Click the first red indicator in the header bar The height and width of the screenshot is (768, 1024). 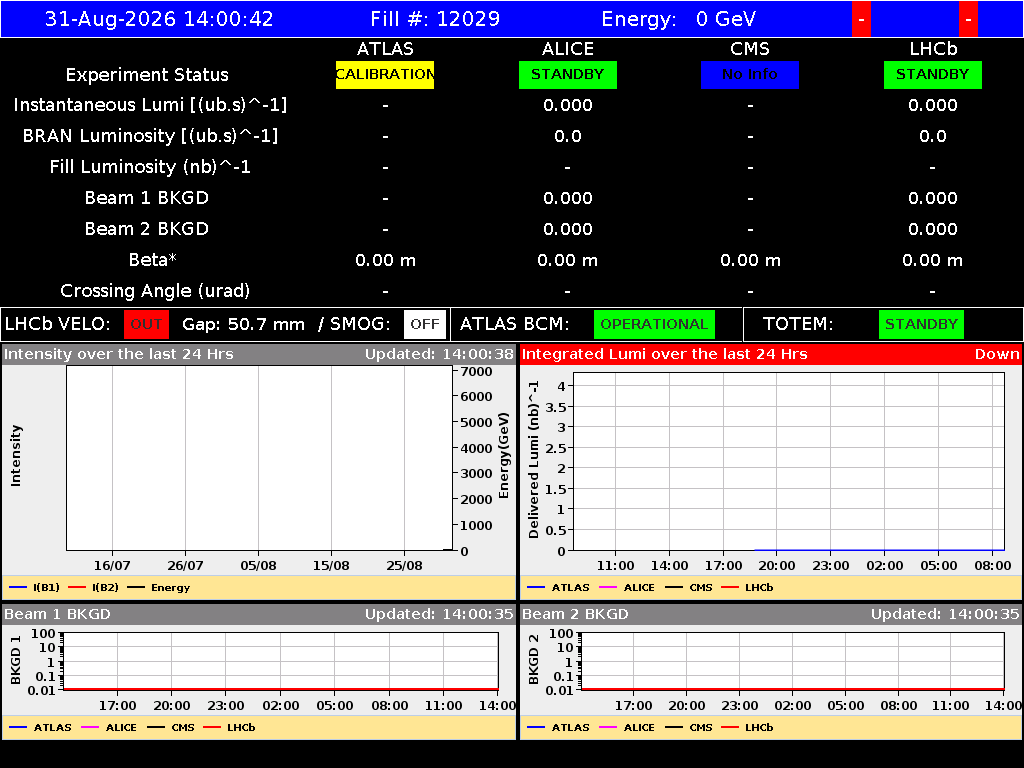[x=861, y=19]
